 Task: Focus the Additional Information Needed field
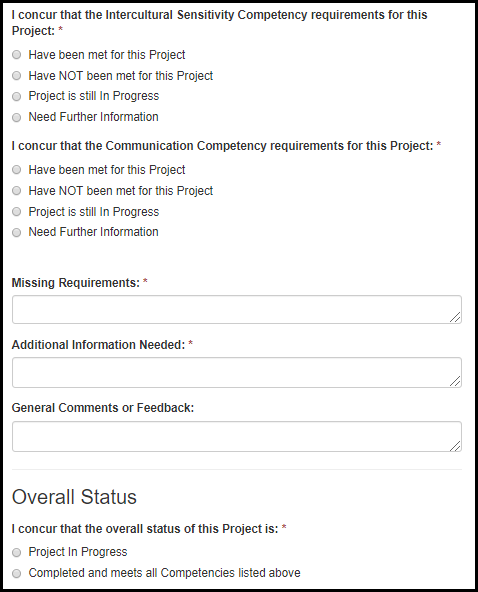237,373
